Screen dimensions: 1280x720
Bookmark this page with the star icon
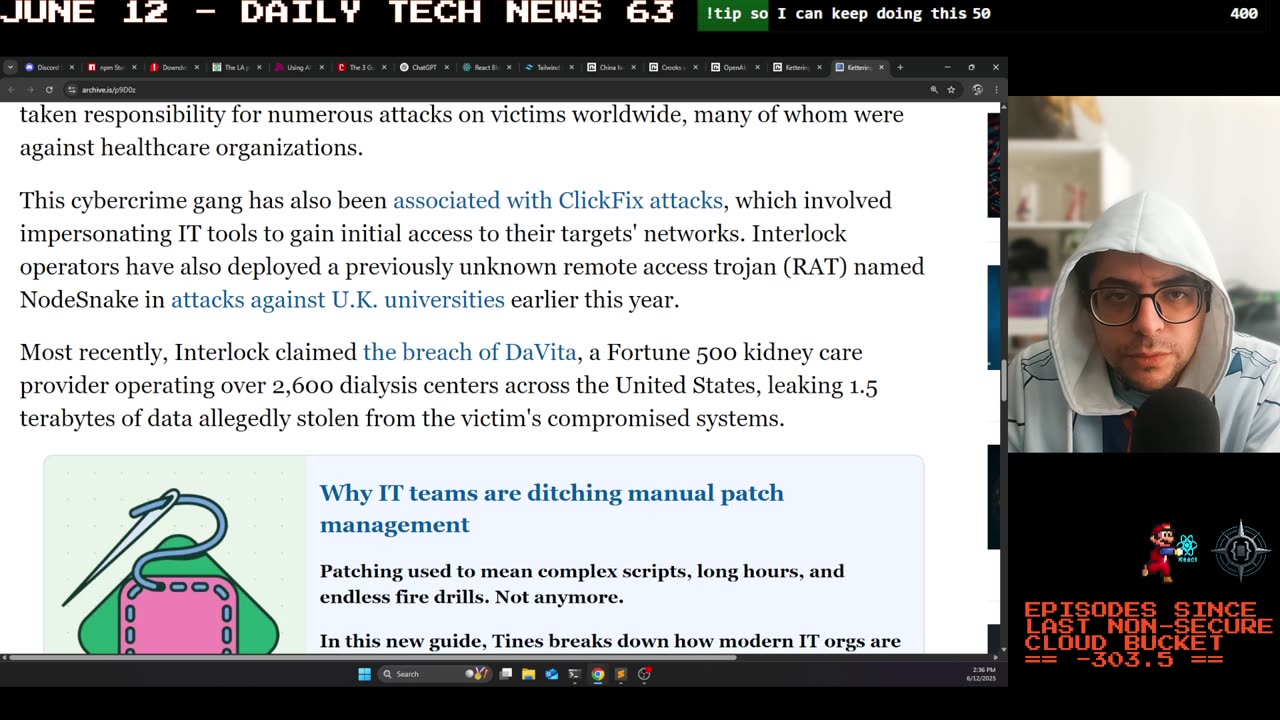[951, 89]
